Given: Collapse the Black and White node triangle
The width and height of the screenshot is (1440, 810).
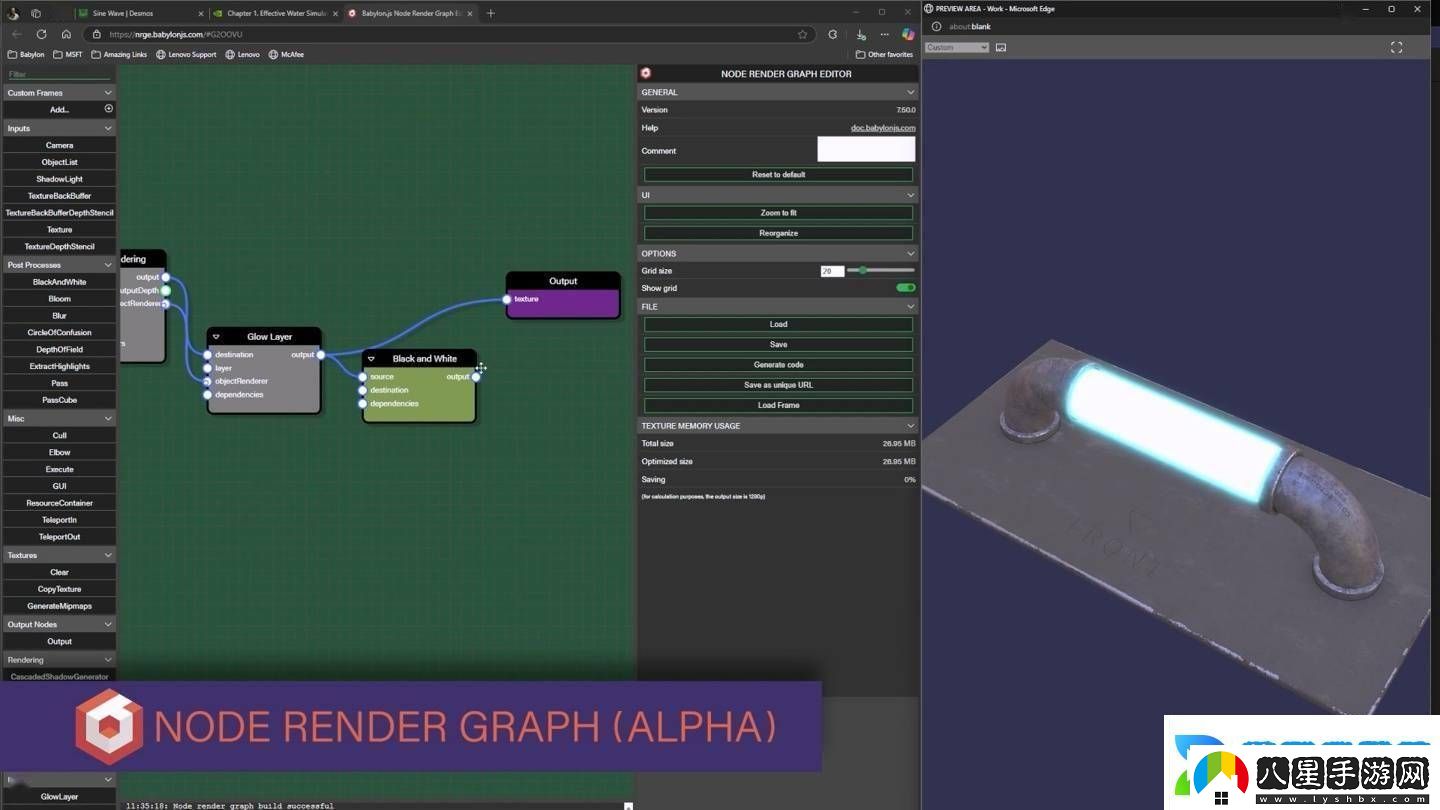Looking at the screenshot, I should [x=371, y=359].
